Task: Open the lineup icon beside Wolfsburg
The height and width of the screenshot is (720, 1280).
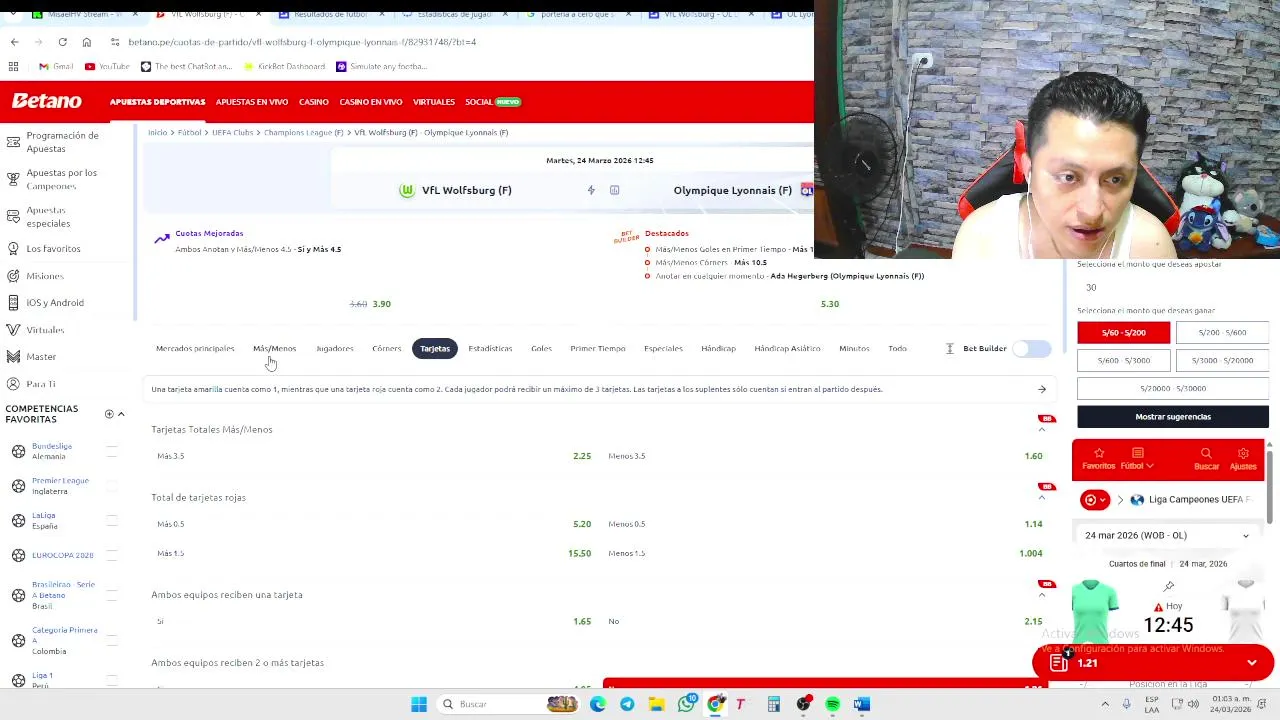Action: click(614, 190)
